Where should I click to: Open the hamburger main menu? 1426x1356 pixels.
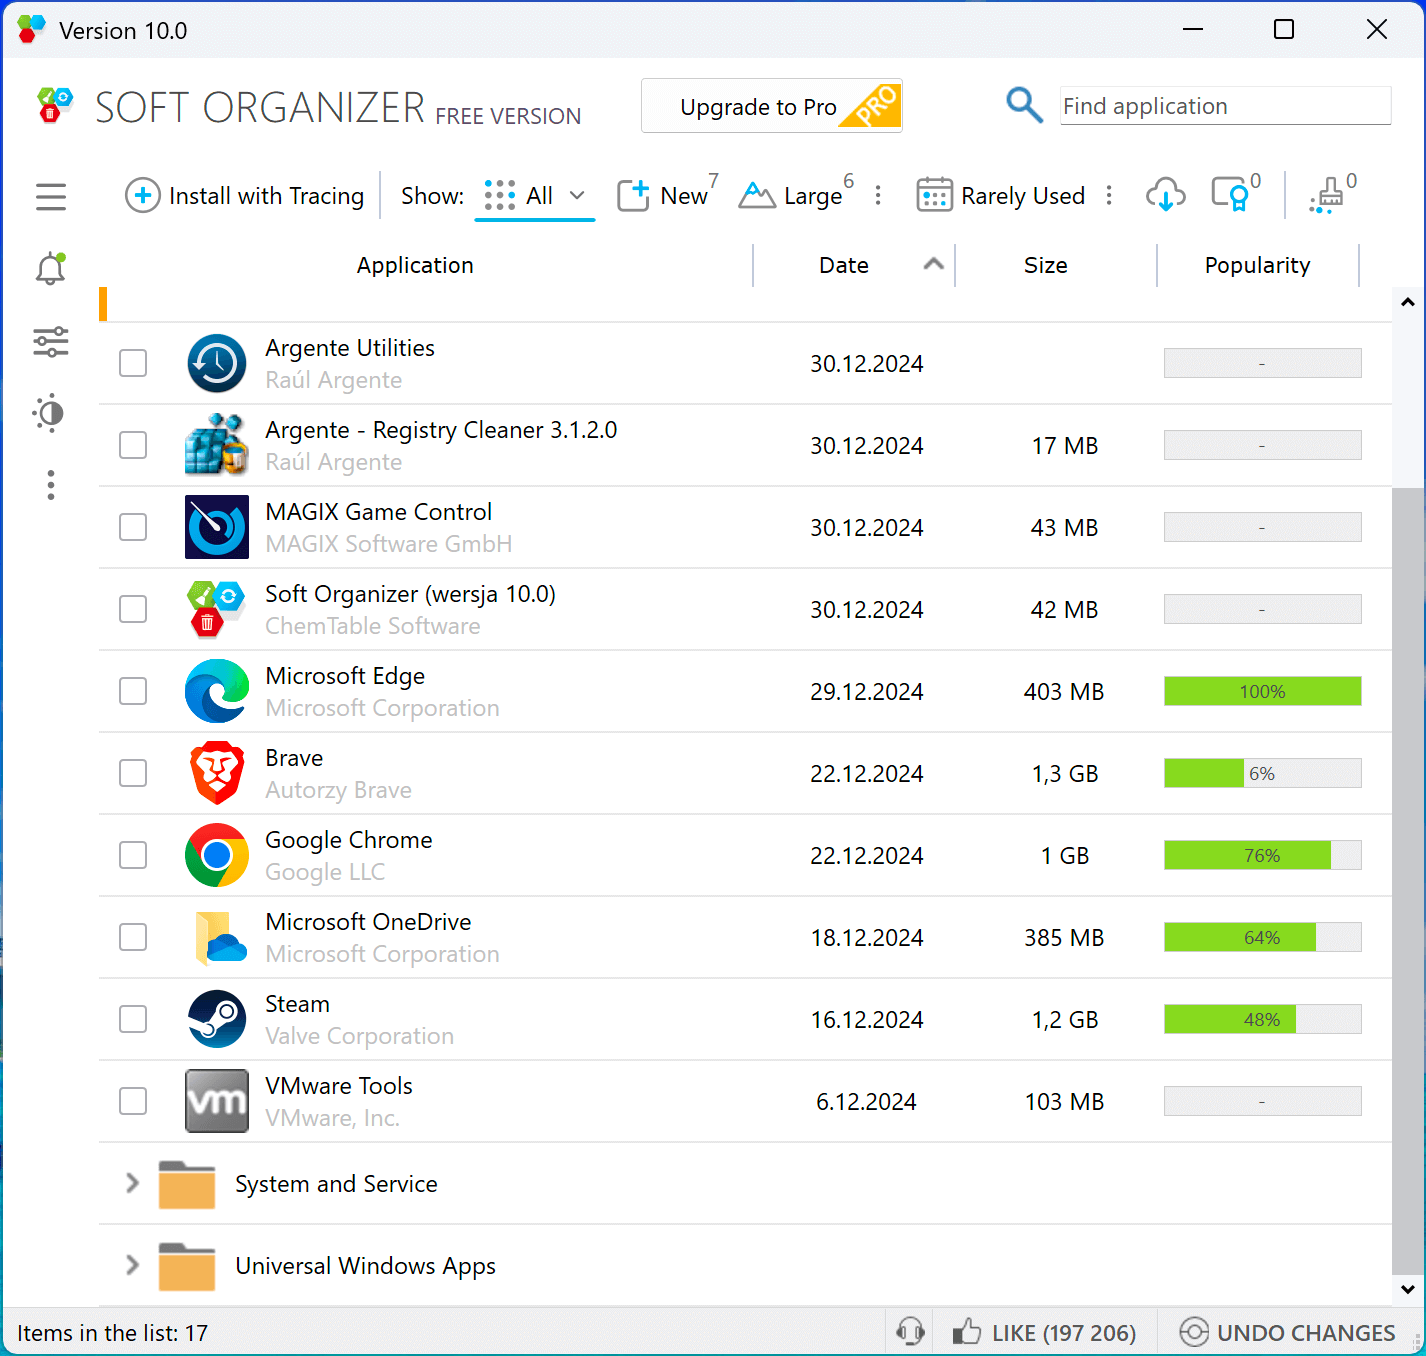click(x=51, y=197)
